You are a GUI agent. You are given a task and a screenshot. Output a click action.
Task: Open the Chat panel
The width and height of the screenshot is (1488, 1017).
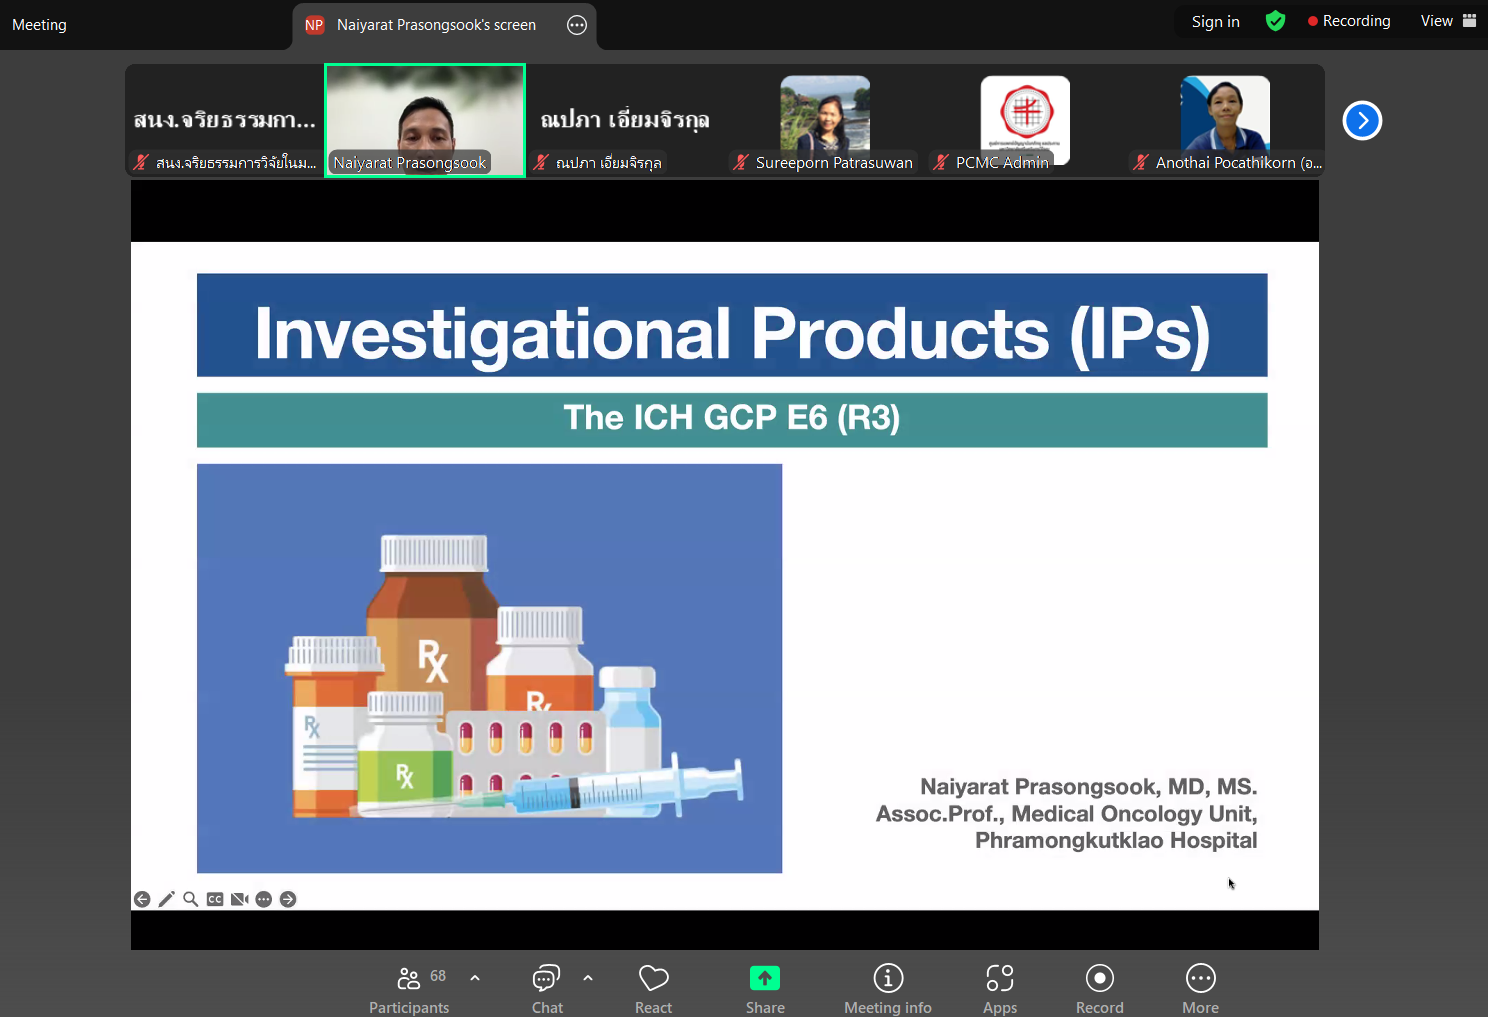547,988
